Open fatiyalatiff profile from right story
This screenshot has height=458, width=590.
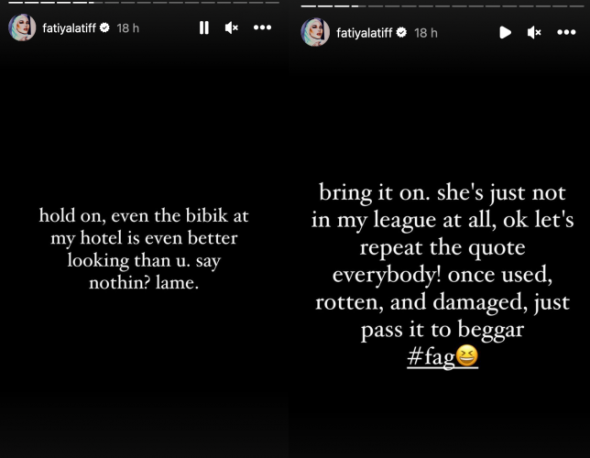364,33
